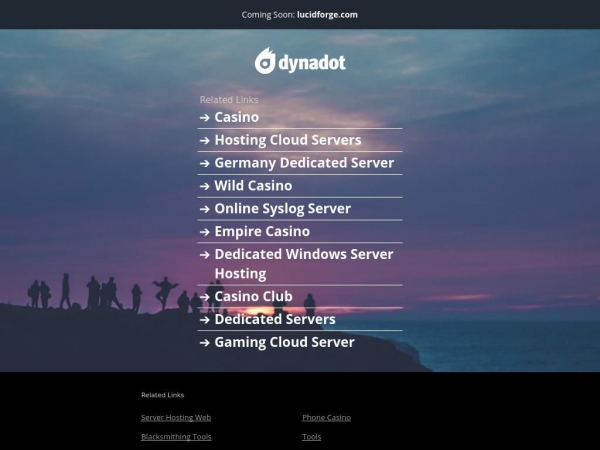Click arrow icon beside Empire Casino
The width and height of the screenshot is (600, 450).
205,232
